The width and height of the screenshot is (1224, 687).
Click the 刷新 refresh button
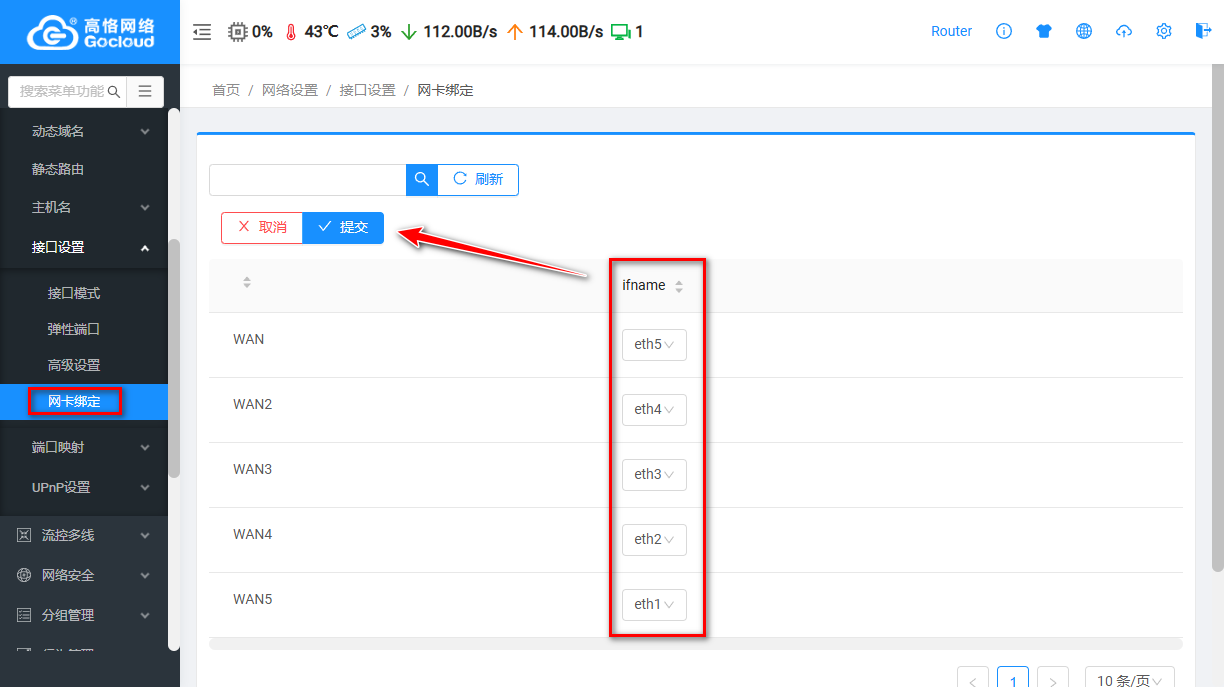[478, 180]
